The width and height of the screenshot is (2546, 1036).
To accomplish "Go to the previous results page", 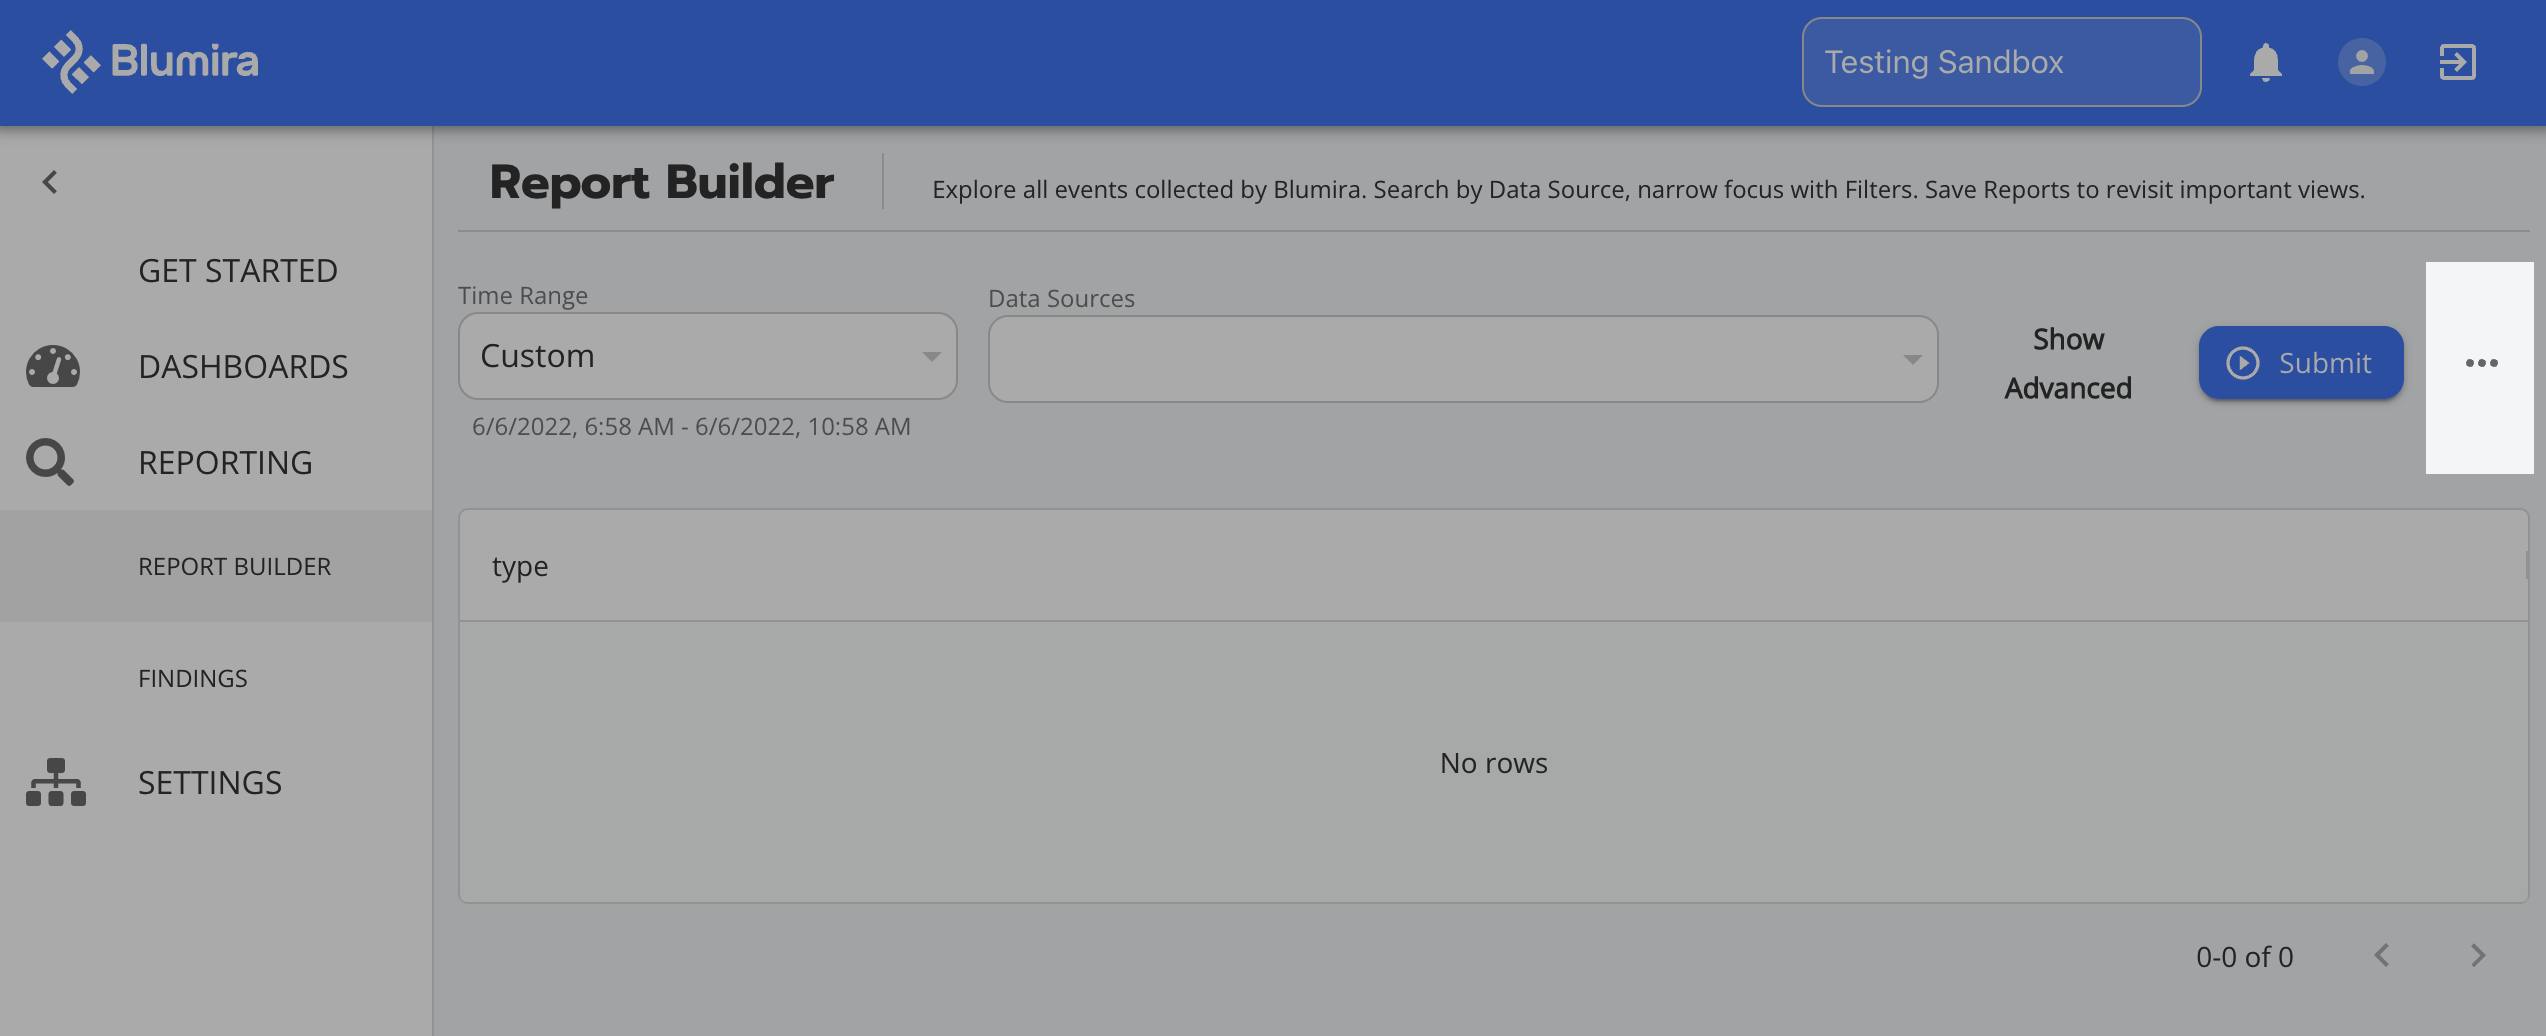I will (2382, 956).
